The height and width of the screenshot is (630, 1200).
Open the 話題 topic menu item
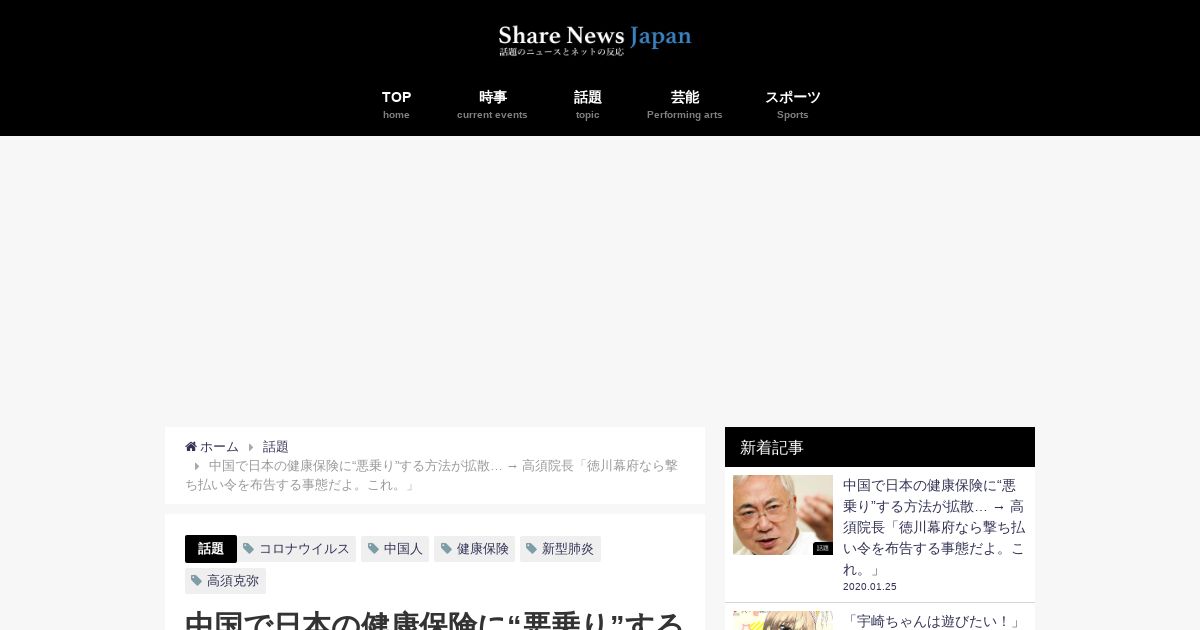click(x=588, y=104)
